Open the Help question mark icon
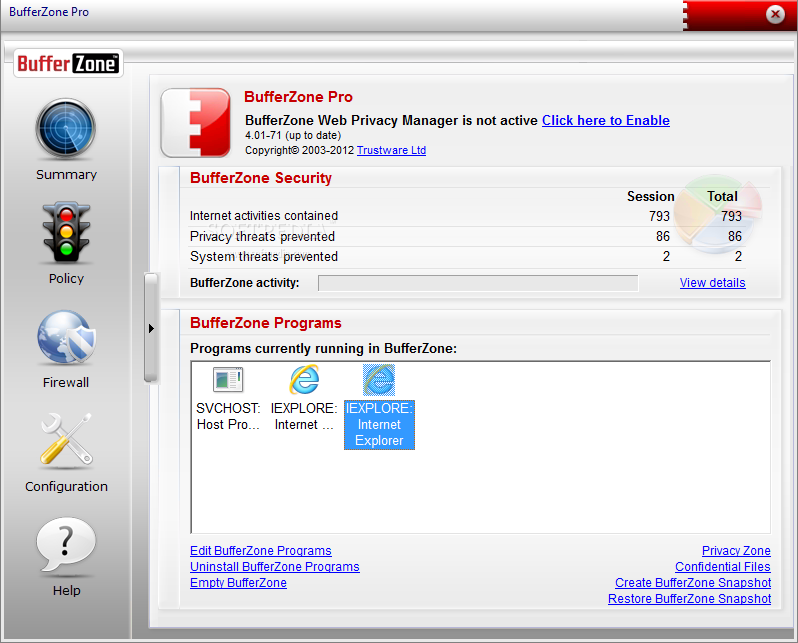Viewport: 798px width, 643px height. pos(66,547)
